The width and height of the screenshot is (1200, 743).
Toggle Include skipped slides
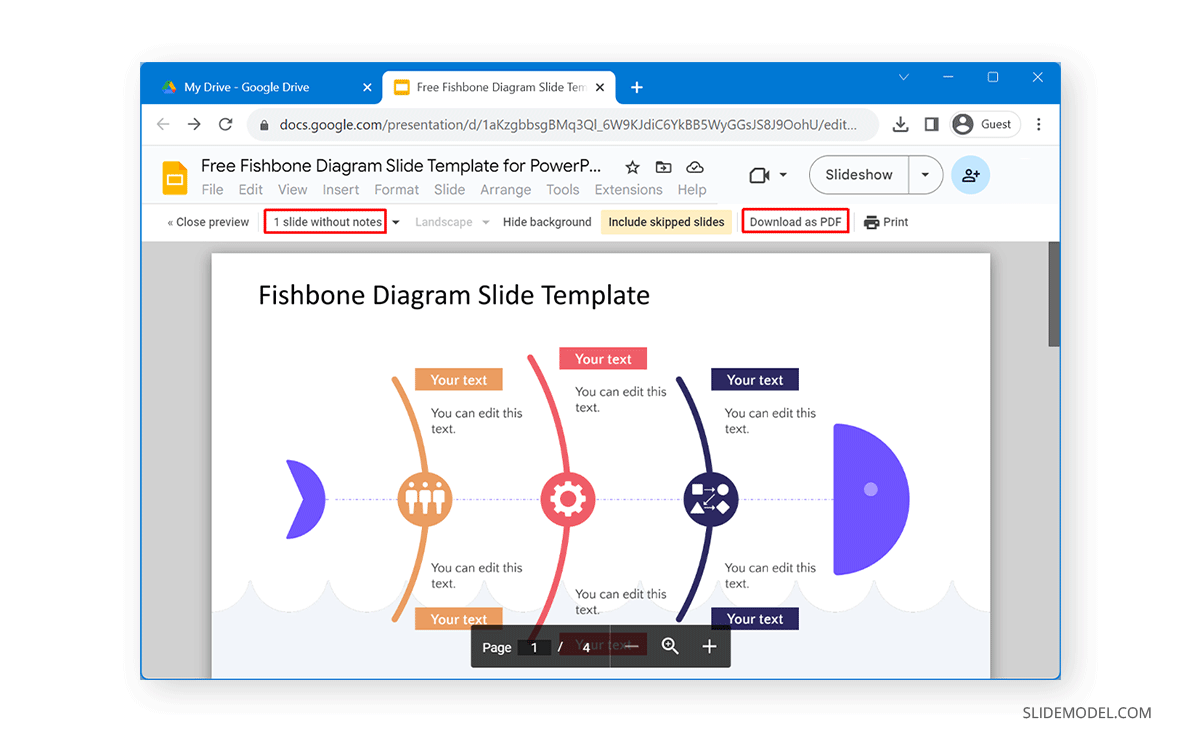click(x=666, y=221)
